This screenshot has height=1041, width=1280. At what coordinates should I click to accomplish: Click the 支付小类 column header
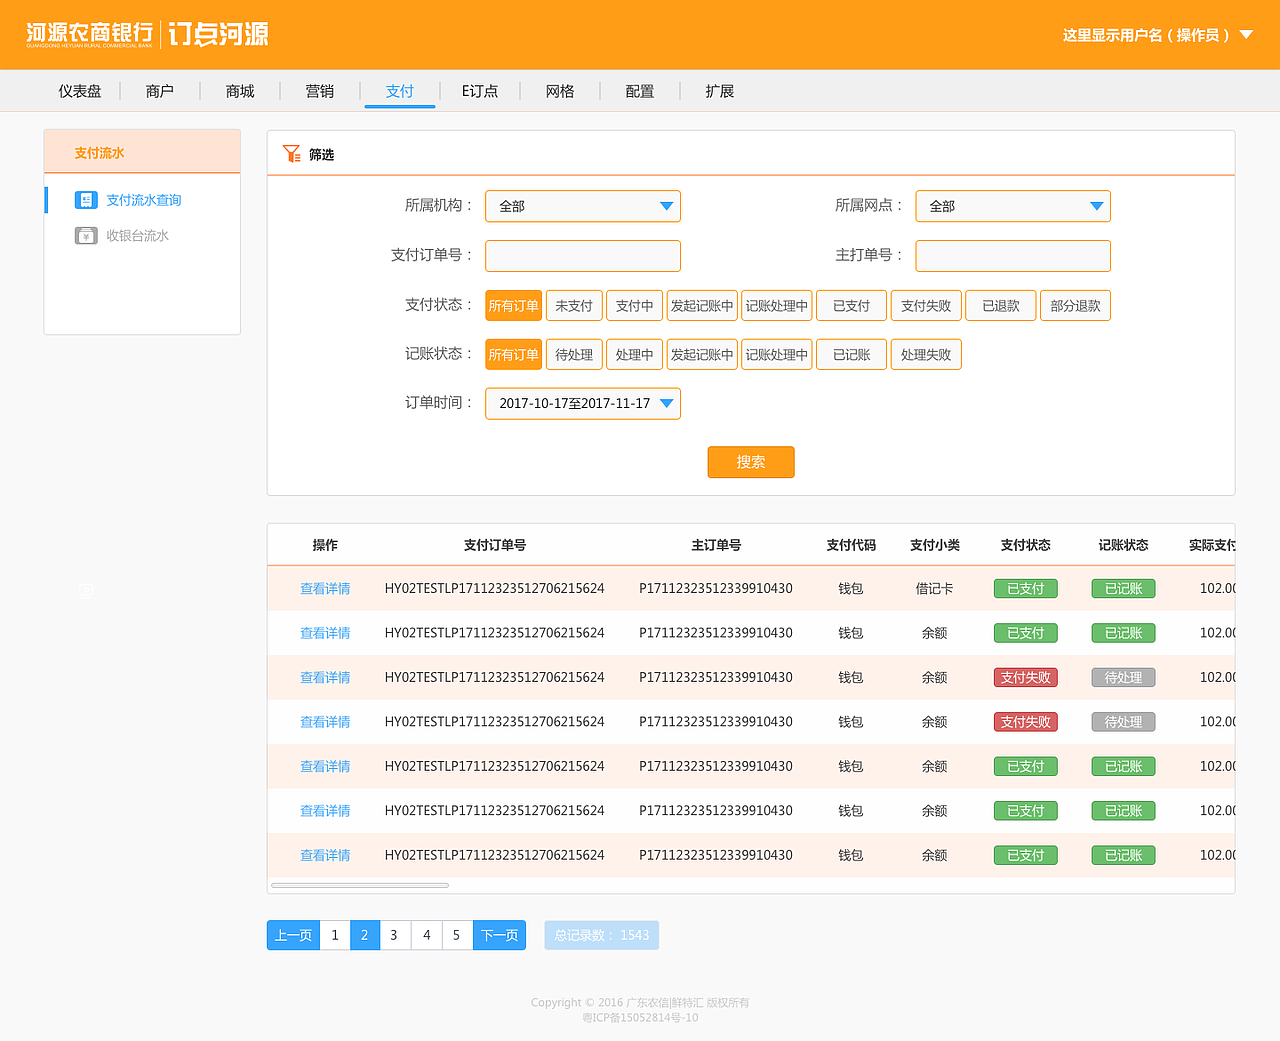[x=935, y=545]
